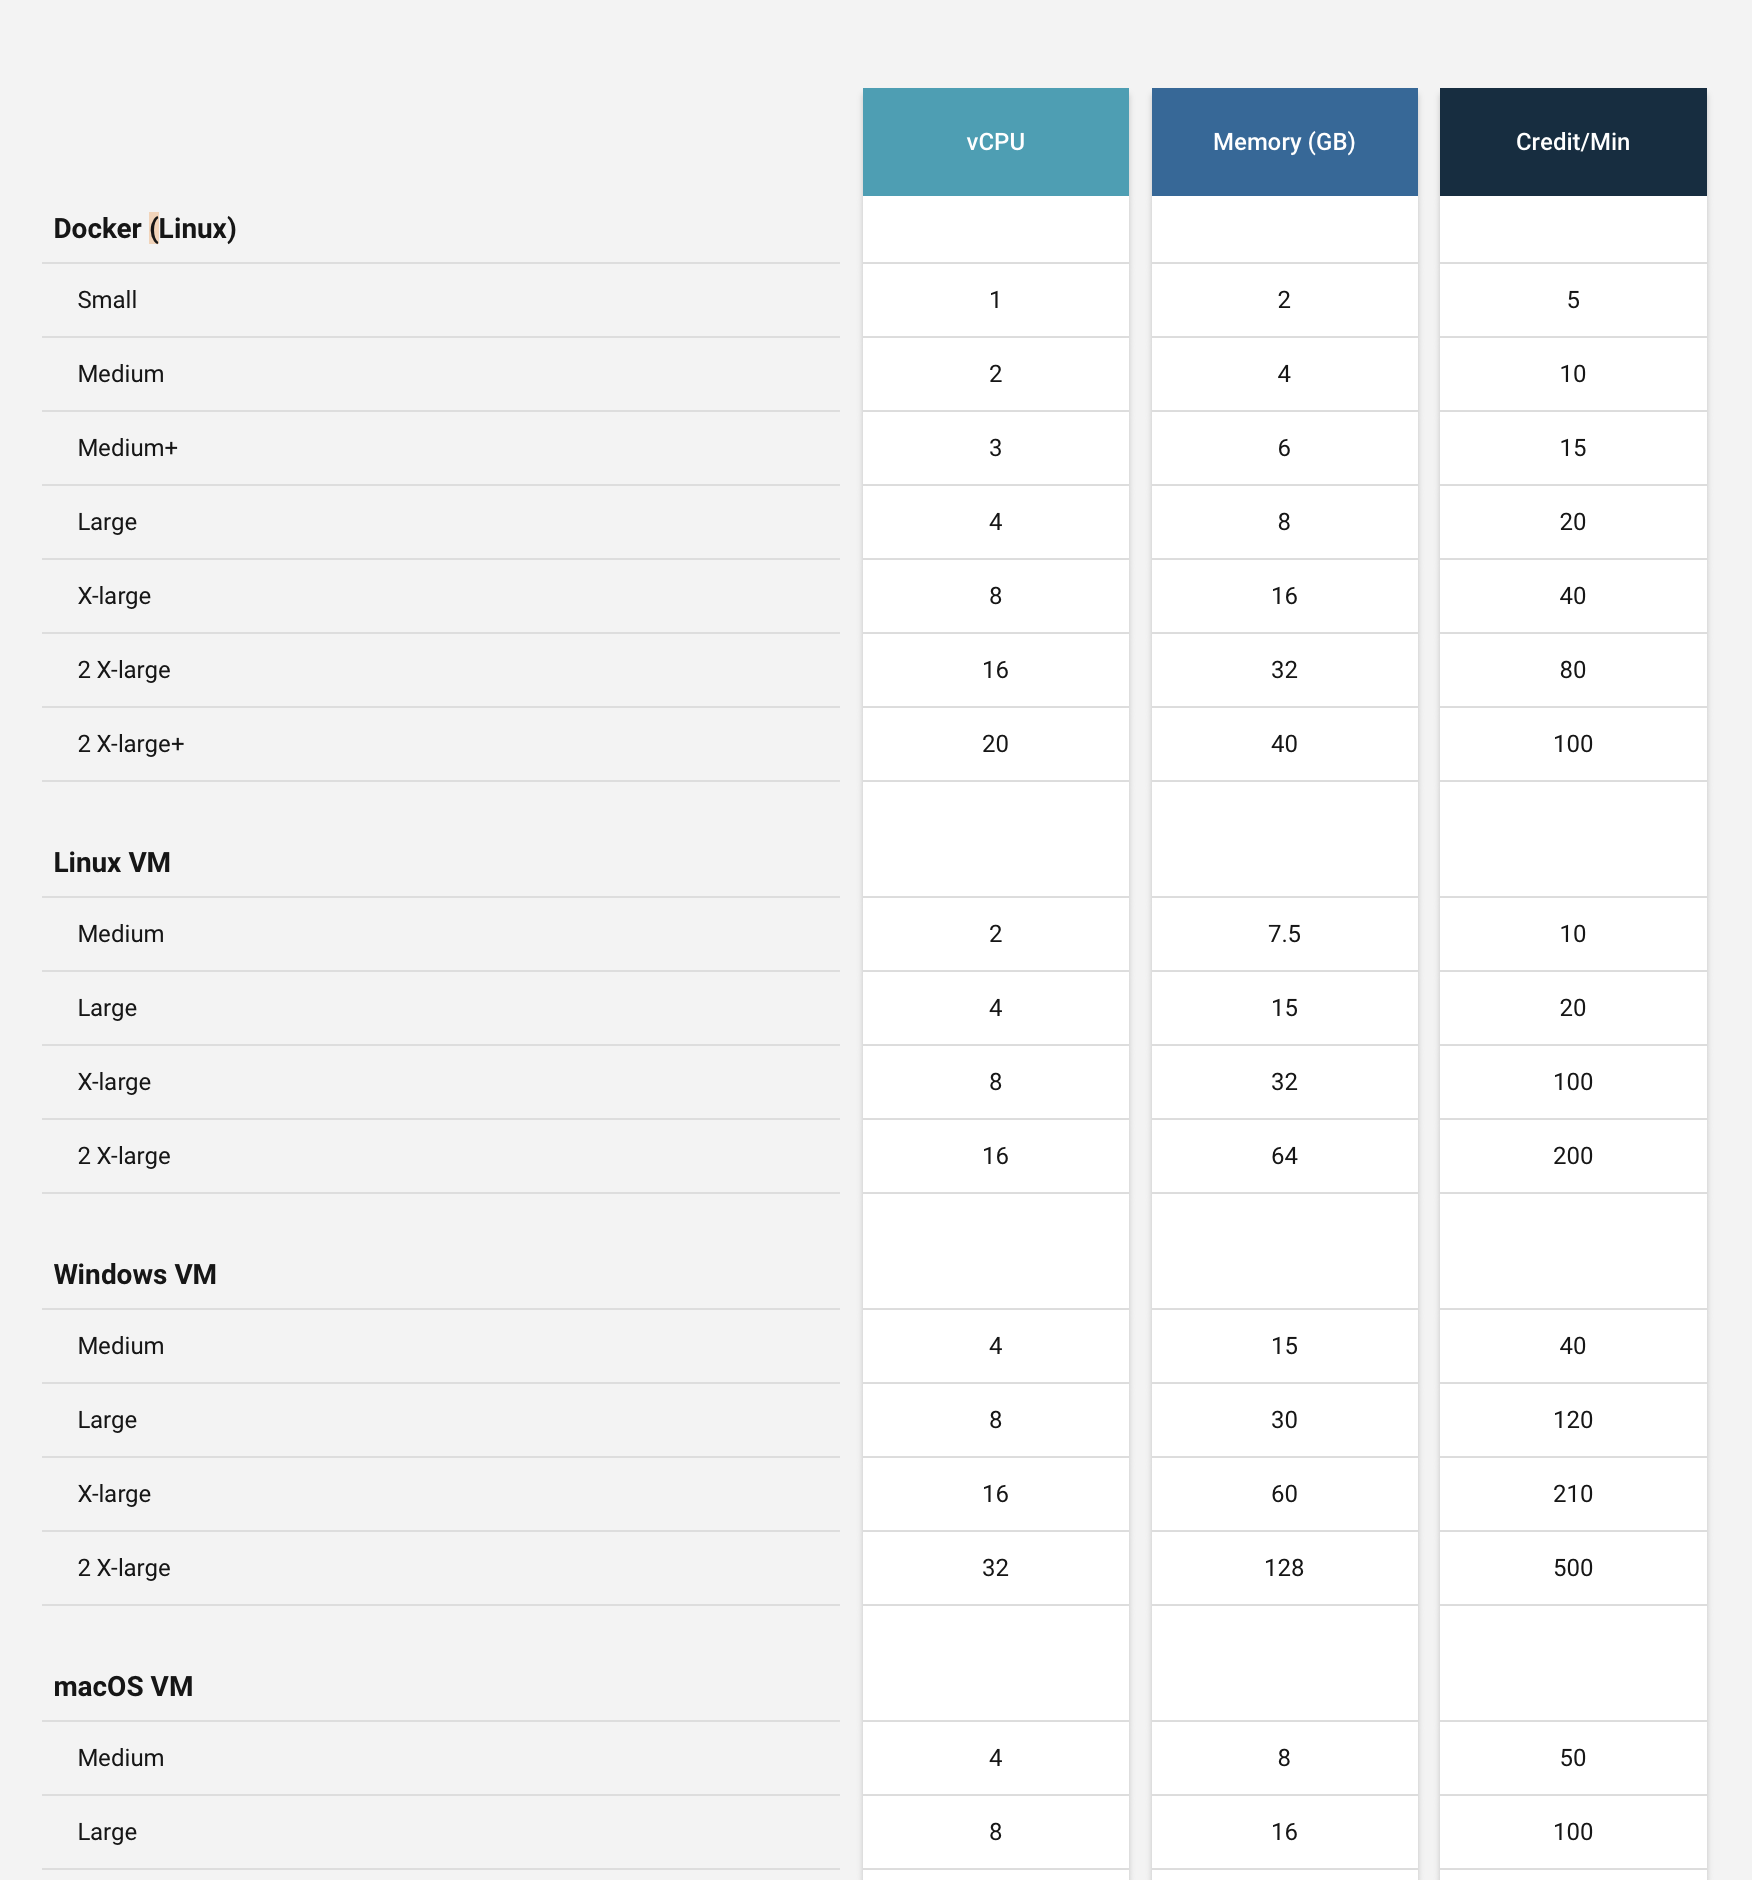Click the Credit/Min column header

[x=1572, y=142]
